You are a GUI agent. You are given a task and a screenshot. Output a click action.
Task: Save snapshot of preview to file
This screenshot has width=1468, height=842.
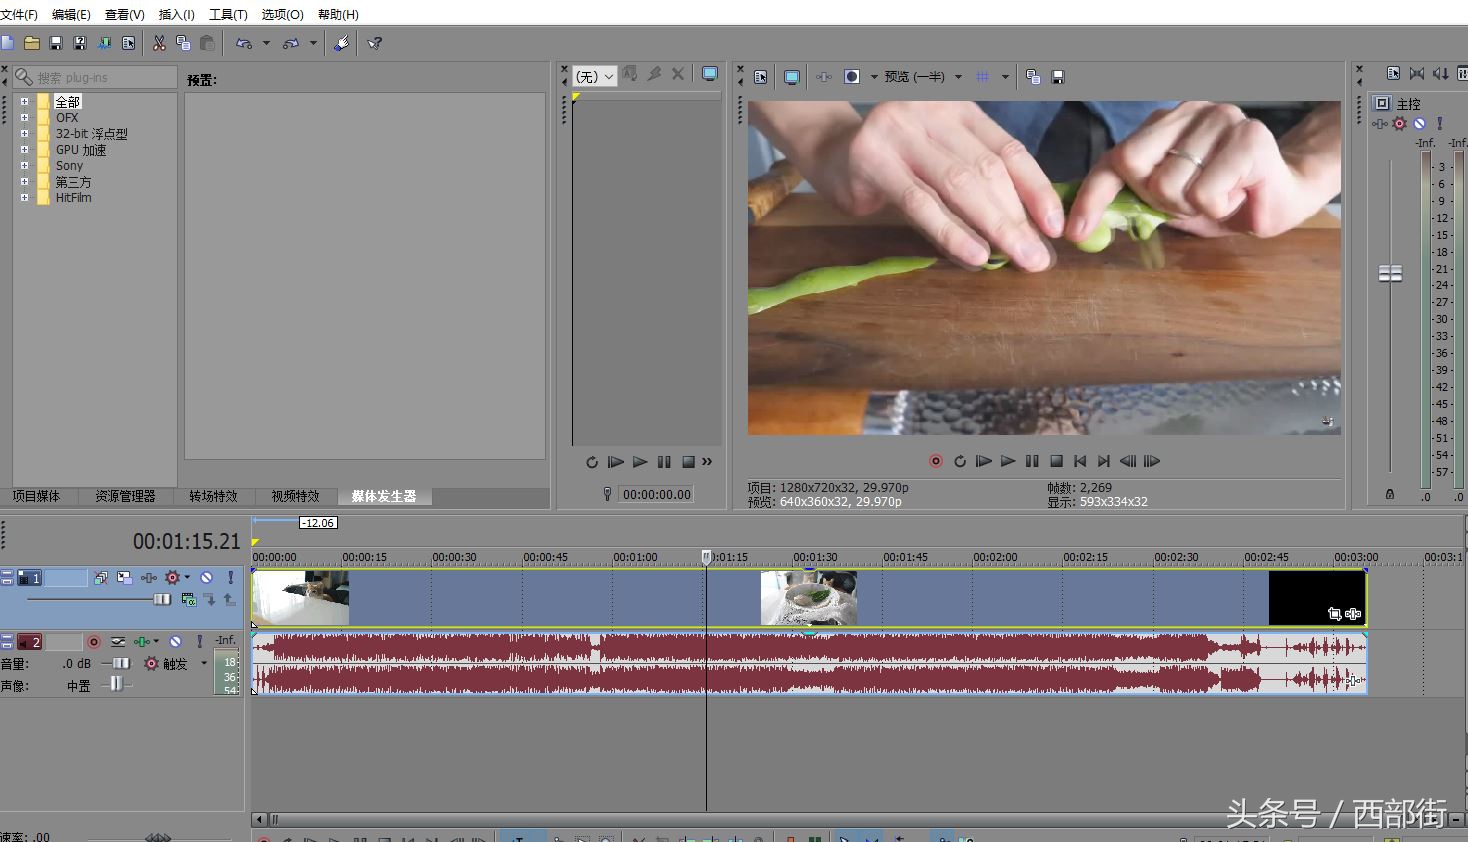[x=1058, y=77]
